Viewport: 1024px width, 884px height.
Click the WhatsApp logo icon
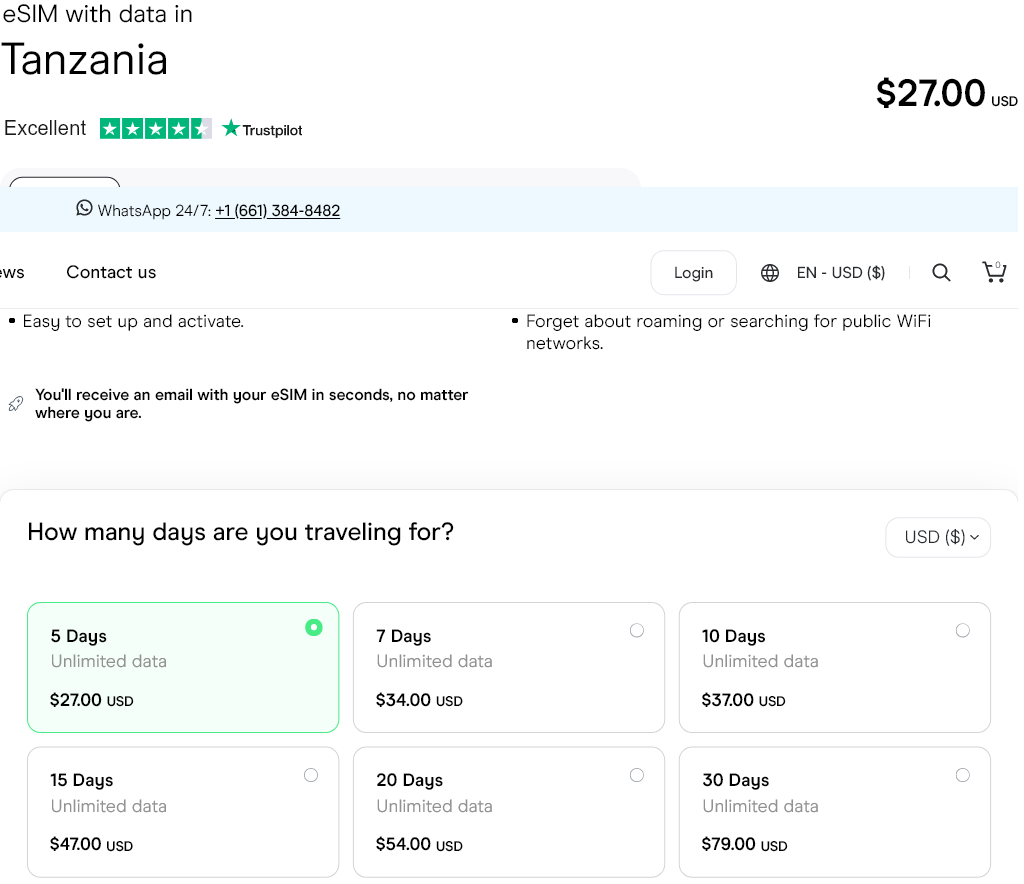(84, 208)
